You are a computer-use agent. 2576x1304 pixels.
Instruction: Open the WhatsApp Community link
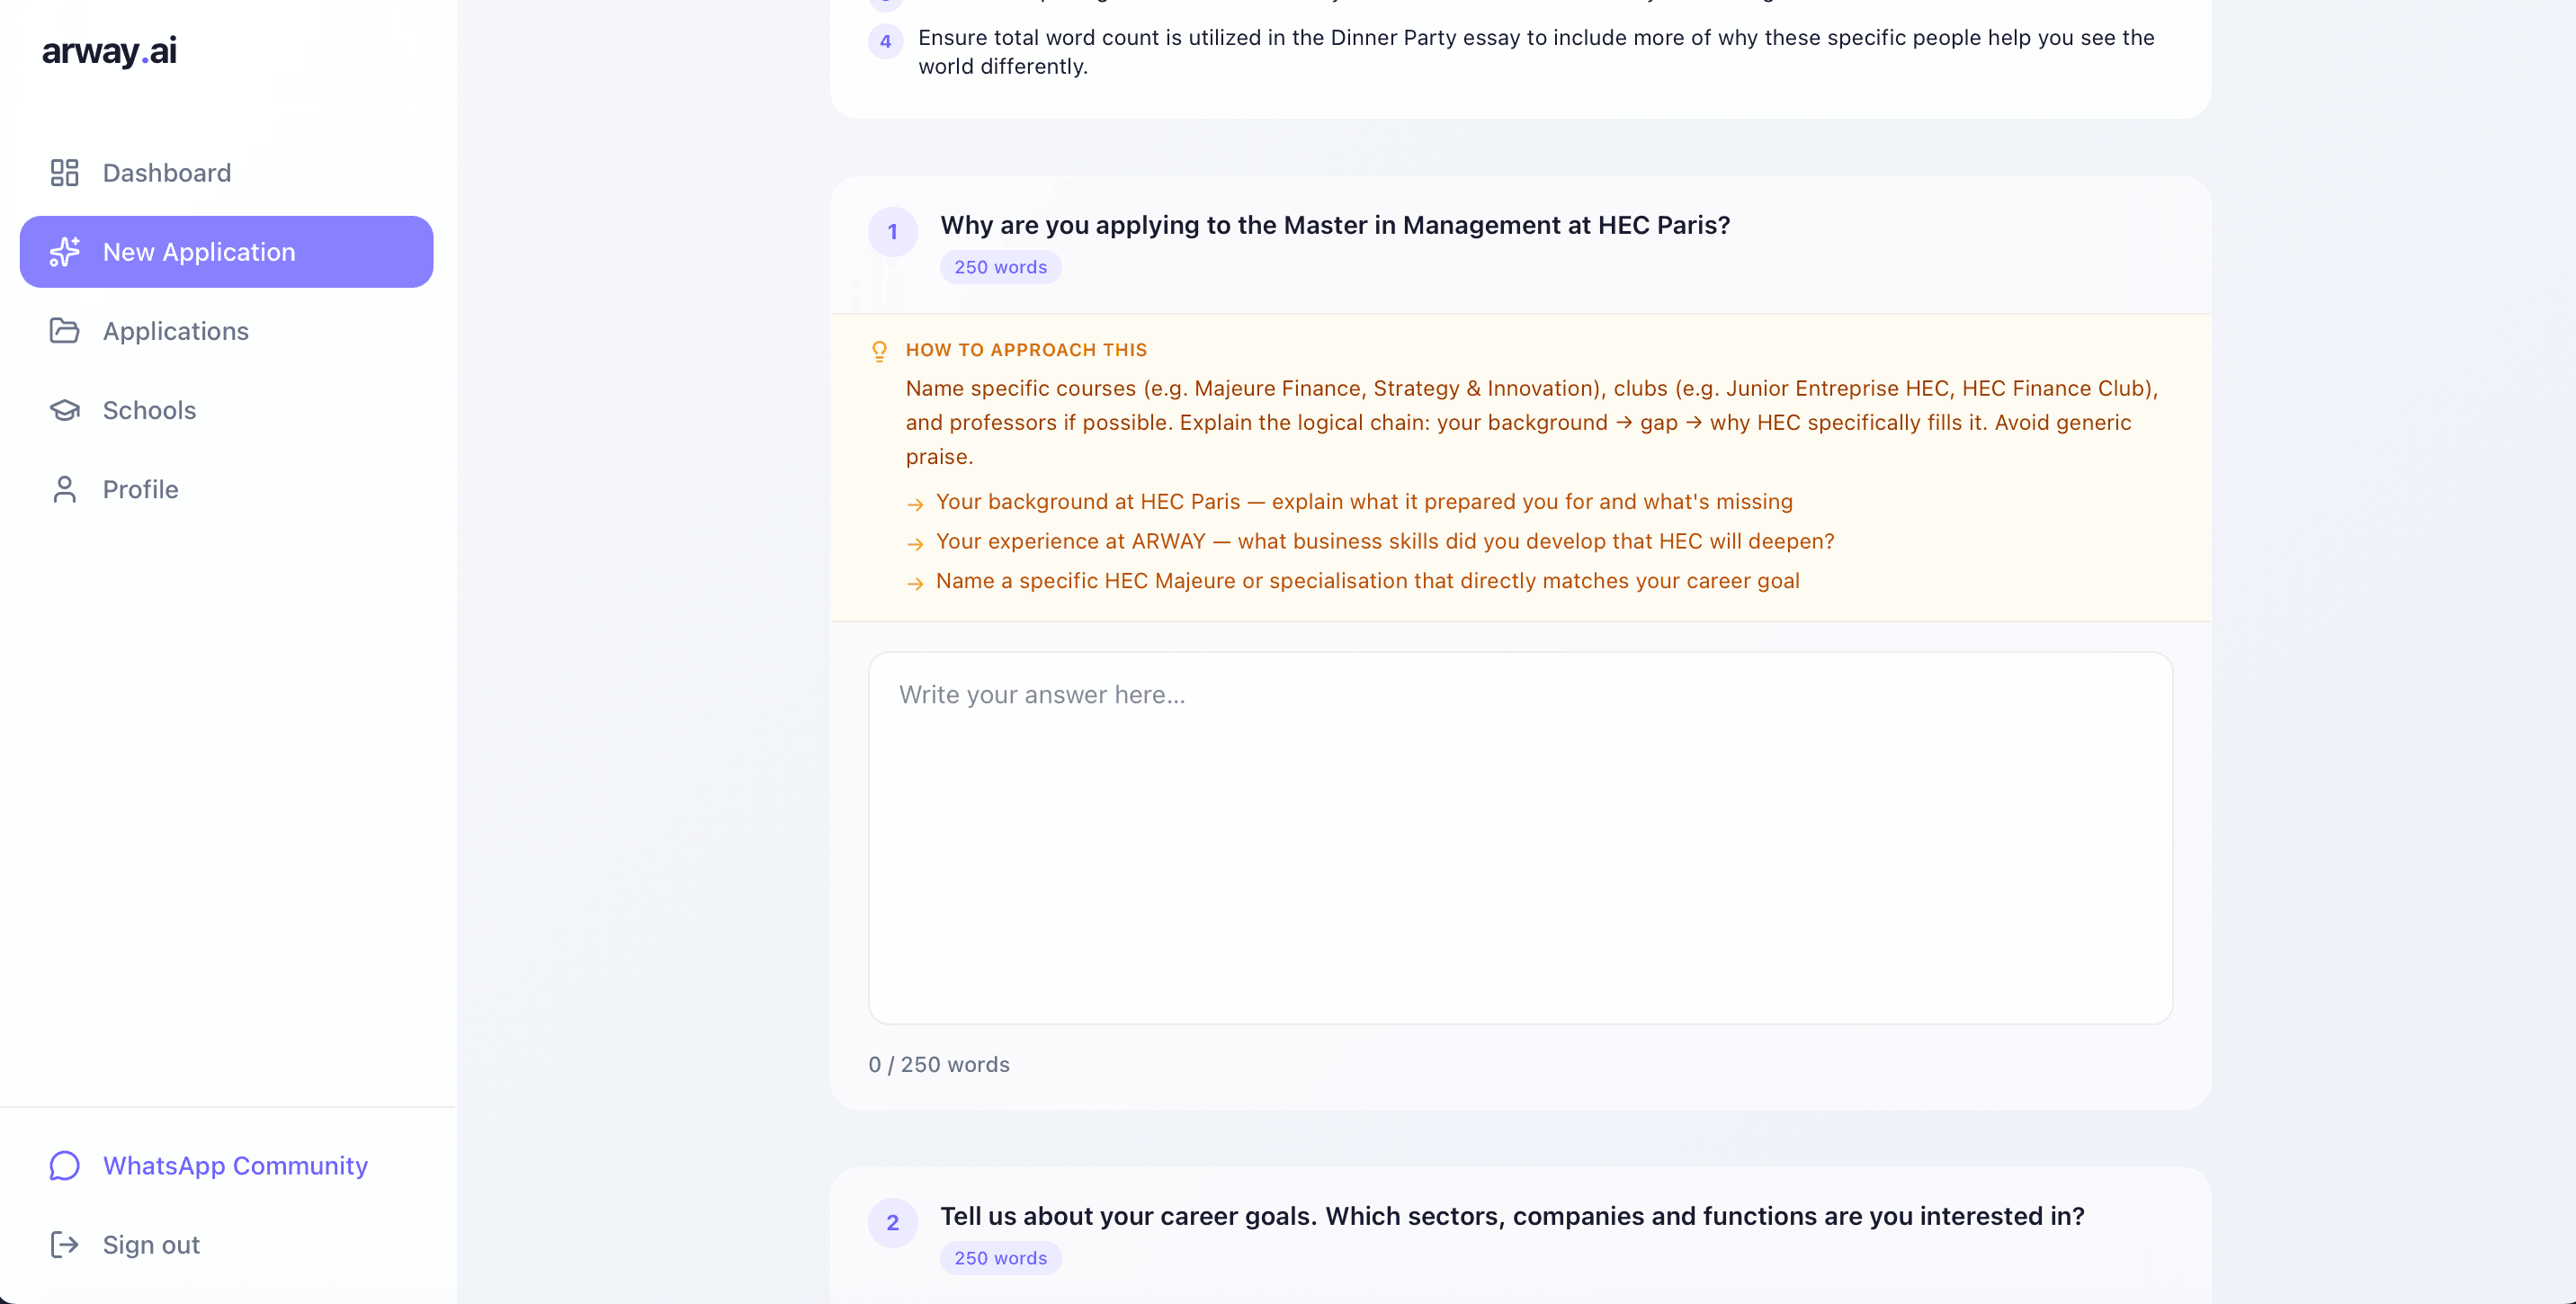(x=235, y=1166)
